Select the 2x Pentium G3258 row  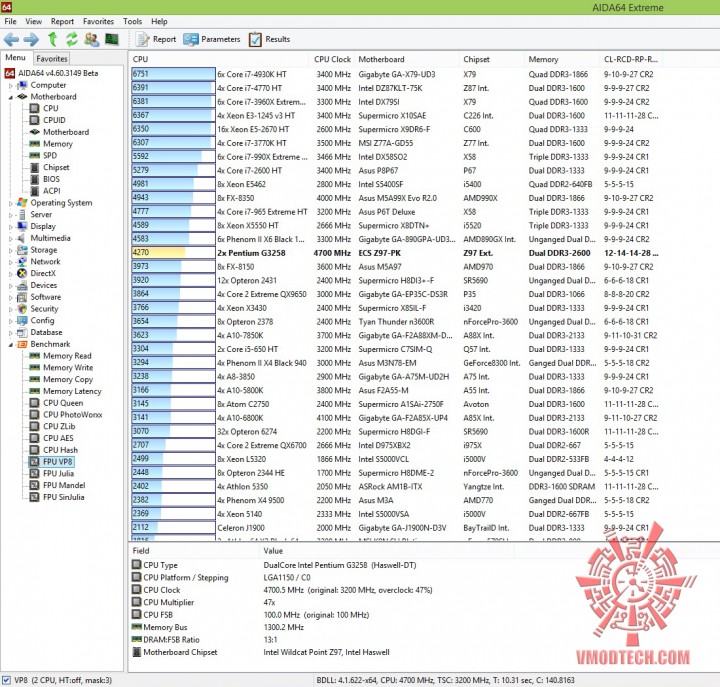click(x=395, y=253)
